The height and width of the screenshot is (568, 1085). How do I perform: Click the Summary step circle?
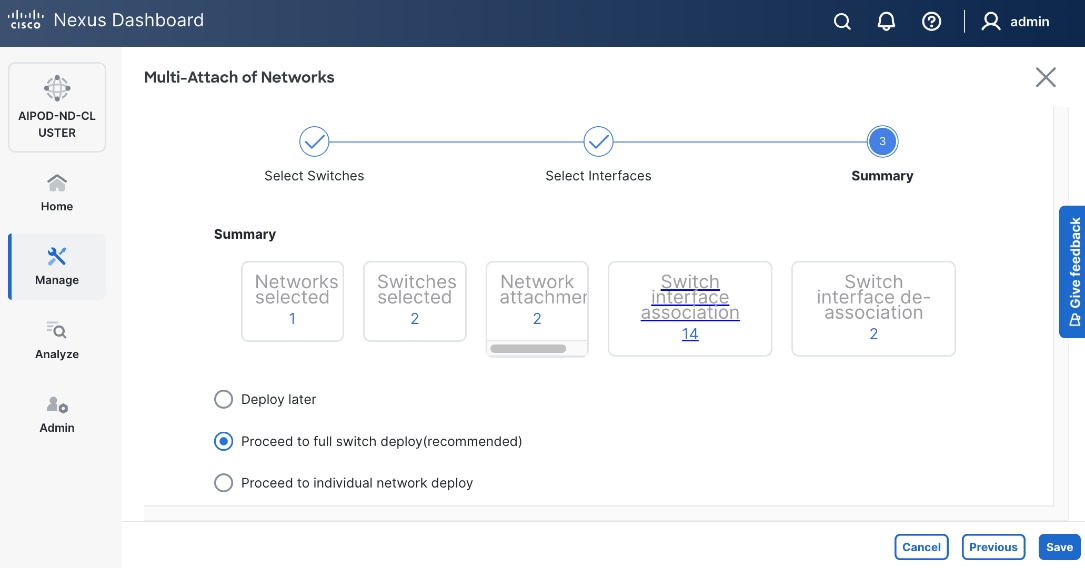coord(882,142)
